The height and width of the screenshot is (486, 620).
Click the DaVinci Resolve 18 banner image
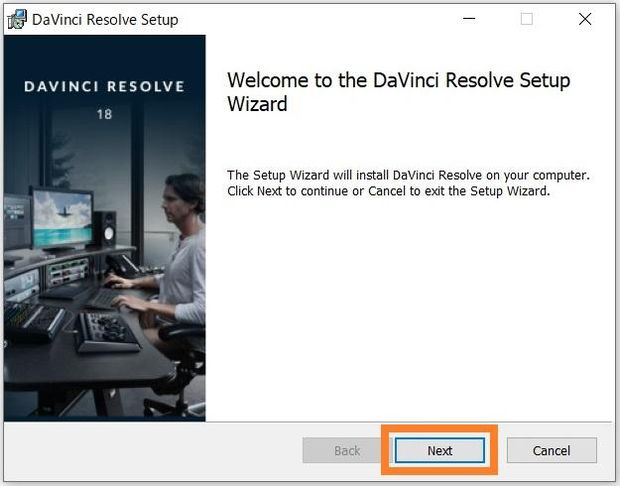[x=105, y=228]
